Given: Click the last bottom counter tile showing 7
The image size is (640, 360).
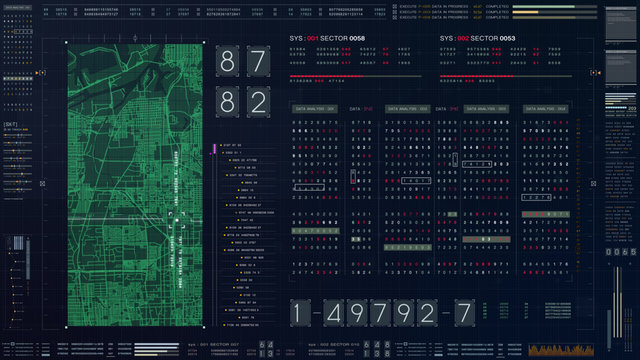Looking at the screenshot, I should 464,313.
